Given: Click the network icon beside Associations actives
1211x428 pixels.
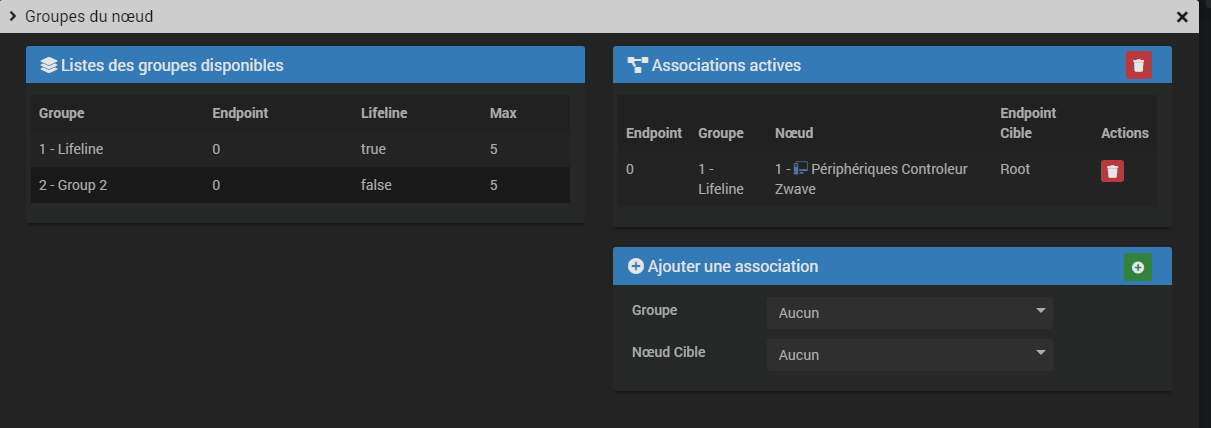Looking at the screenshot, I should coord(637,66).
